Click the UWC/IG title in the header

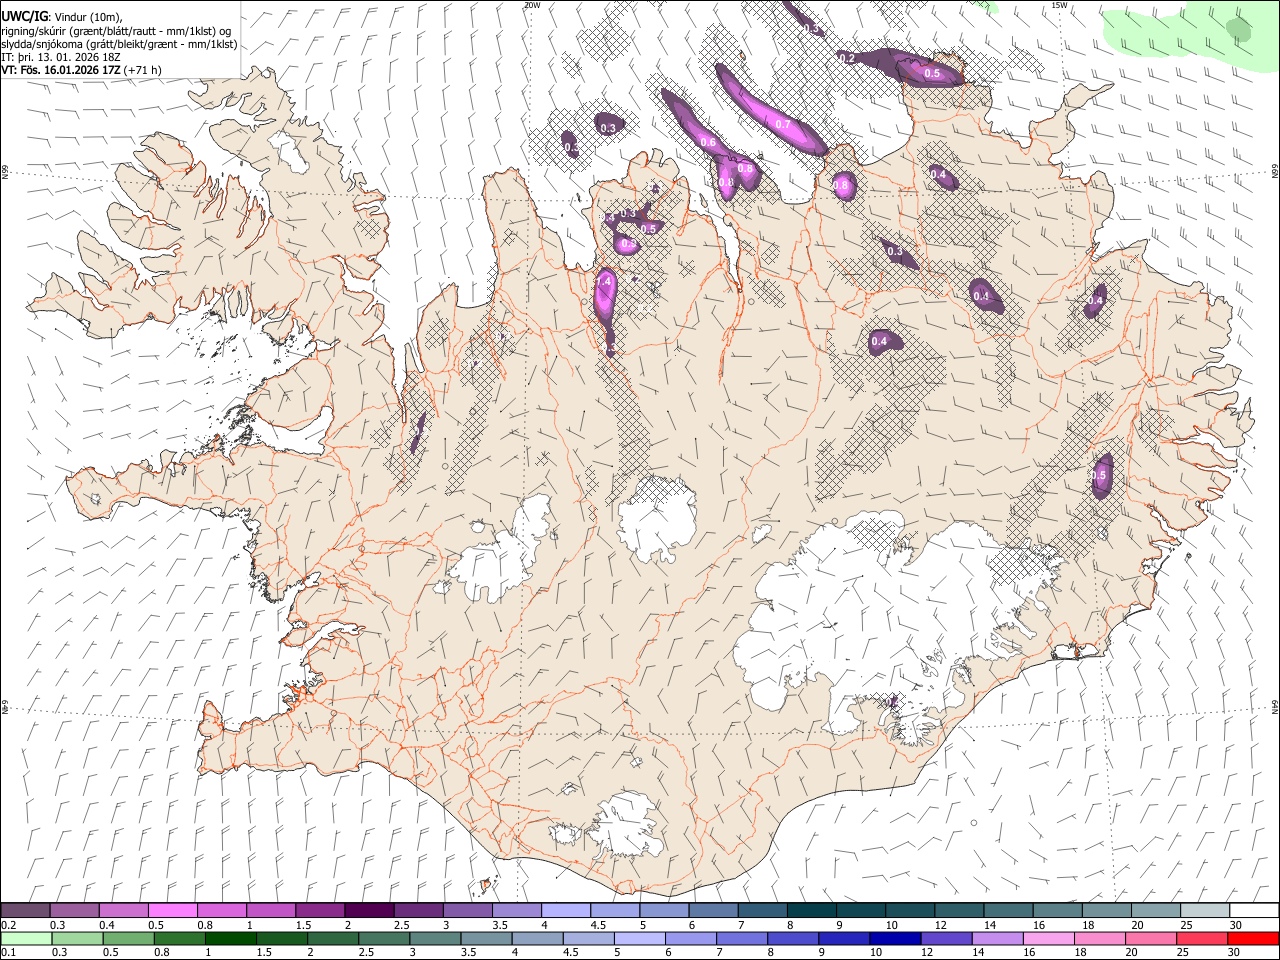(24, 16)
